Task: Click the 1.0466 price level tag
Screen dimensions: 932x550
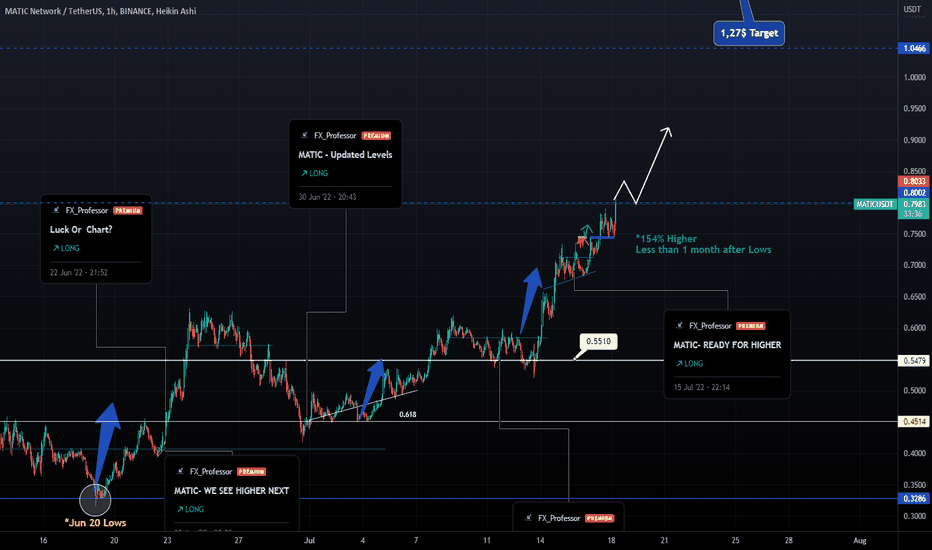Action: pos(914,48)
